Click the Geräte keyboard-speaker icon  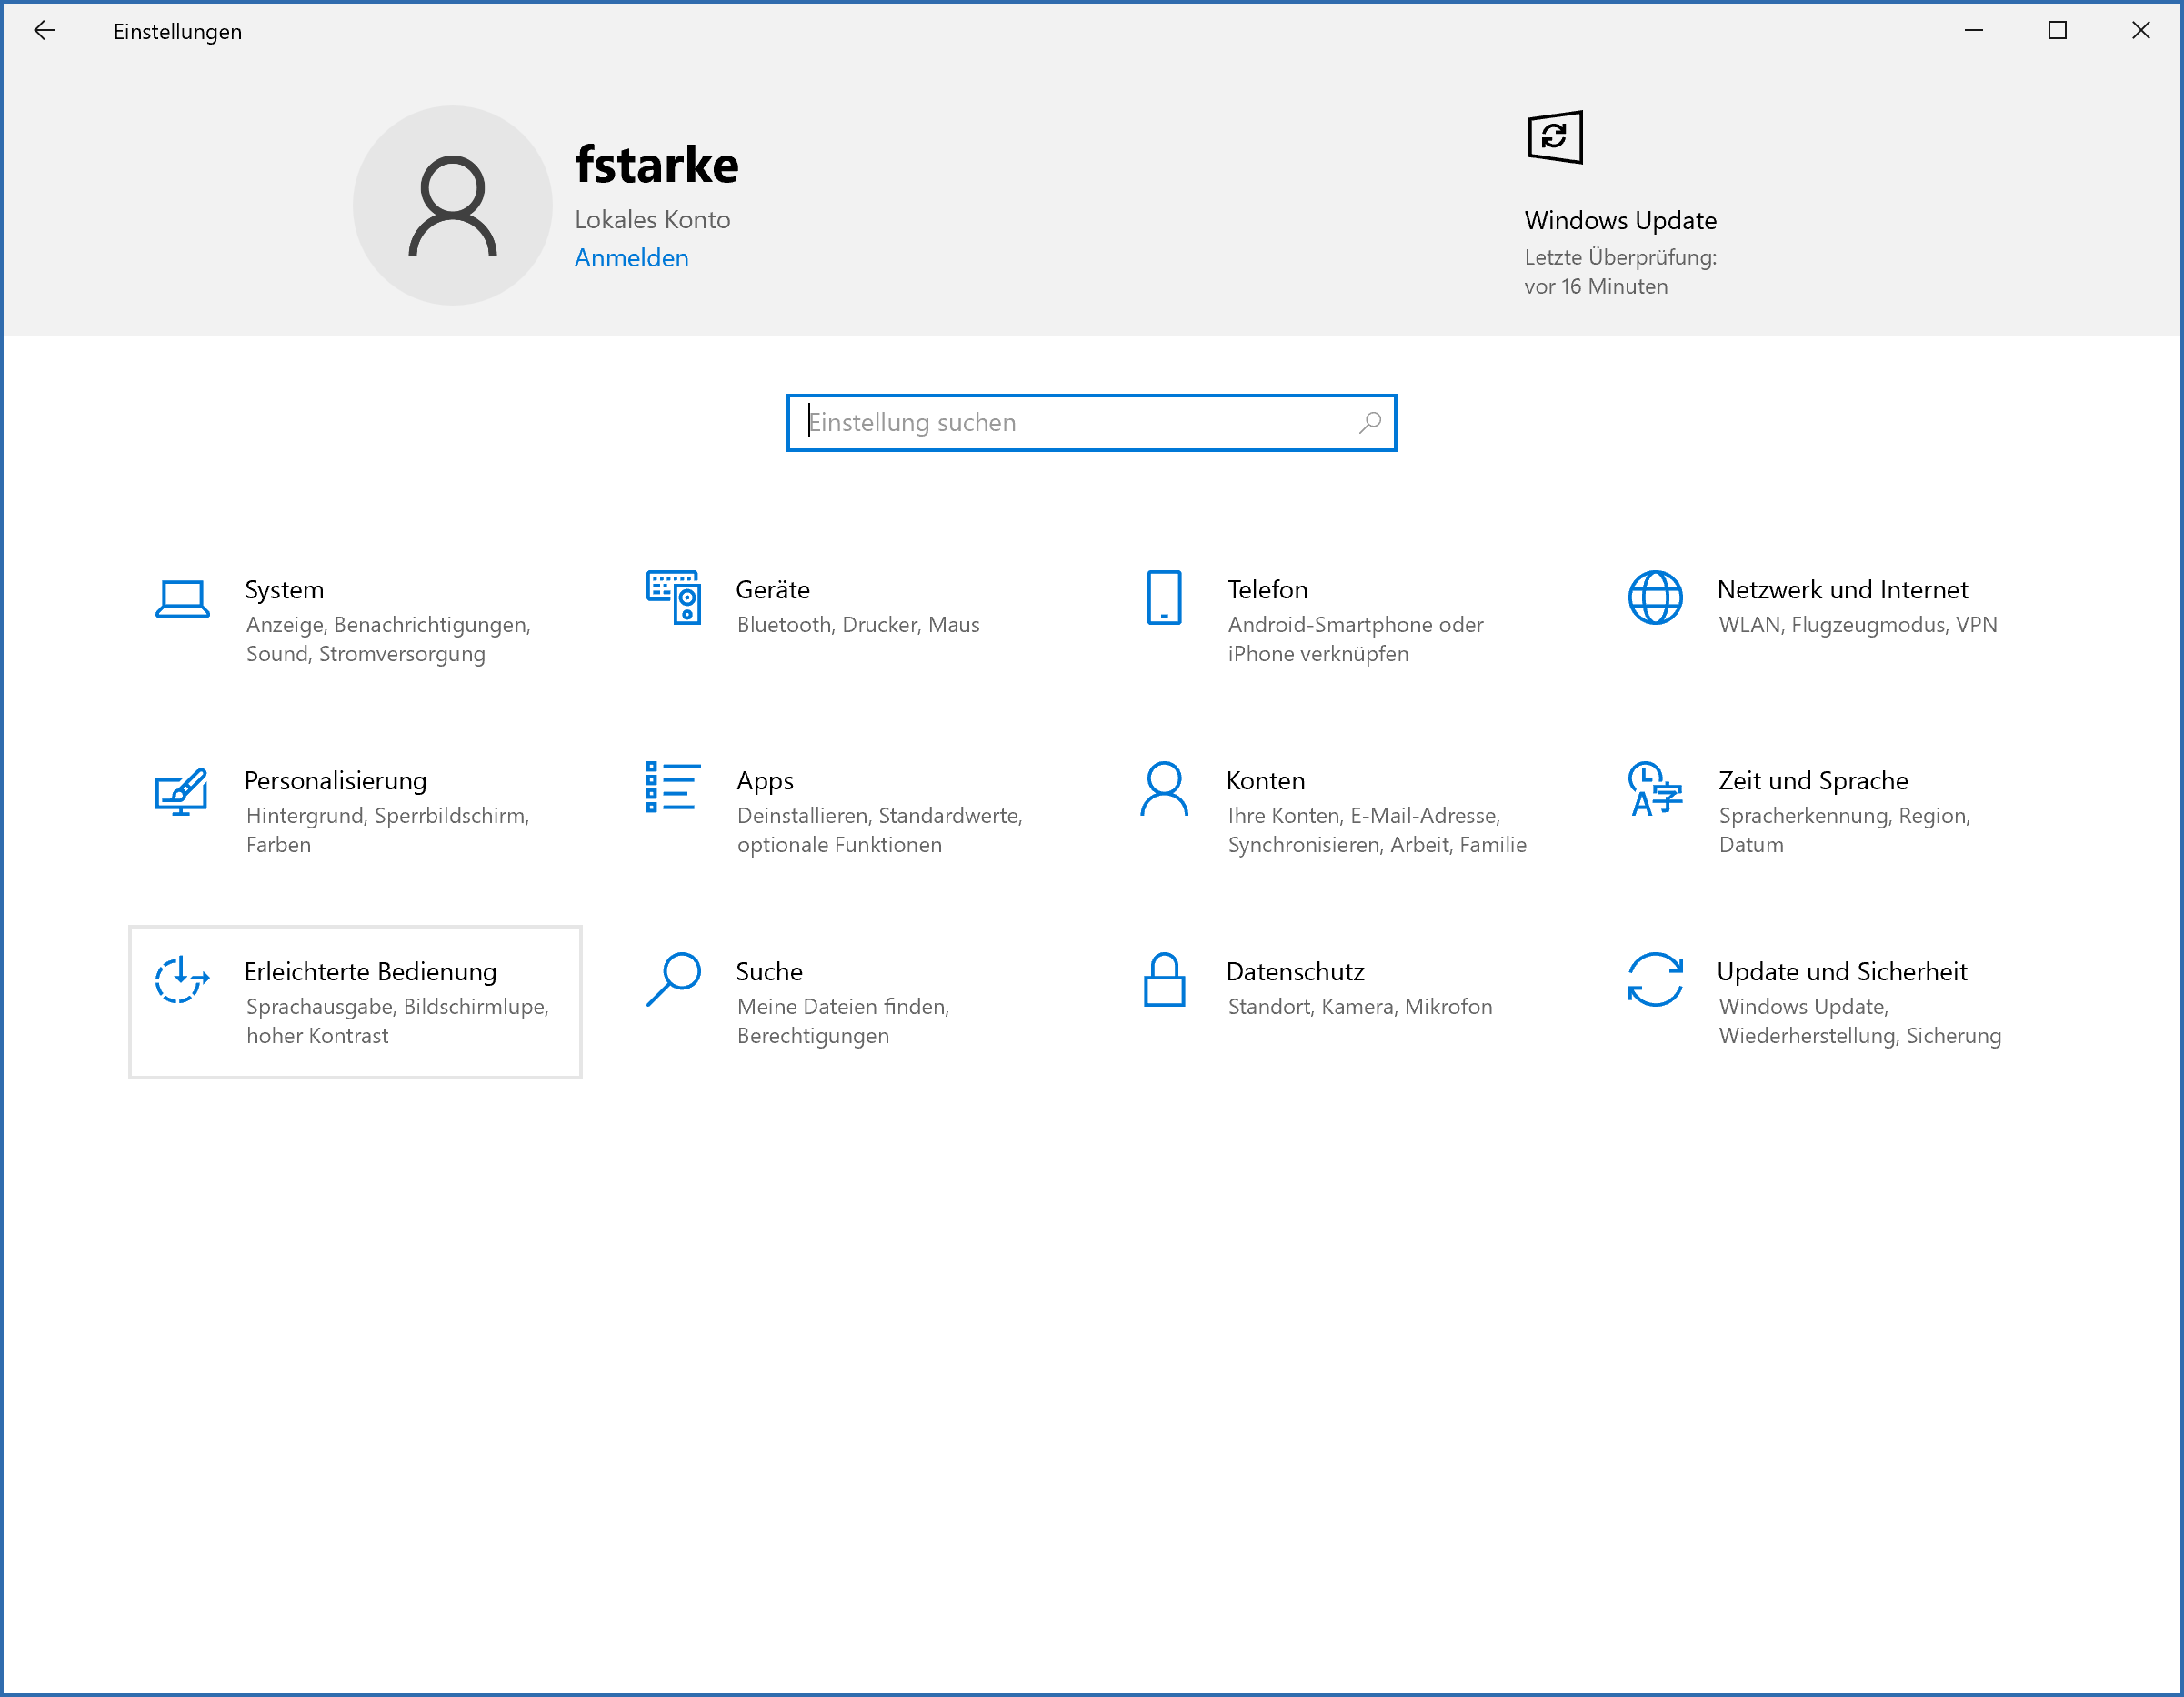click(673, 597)
